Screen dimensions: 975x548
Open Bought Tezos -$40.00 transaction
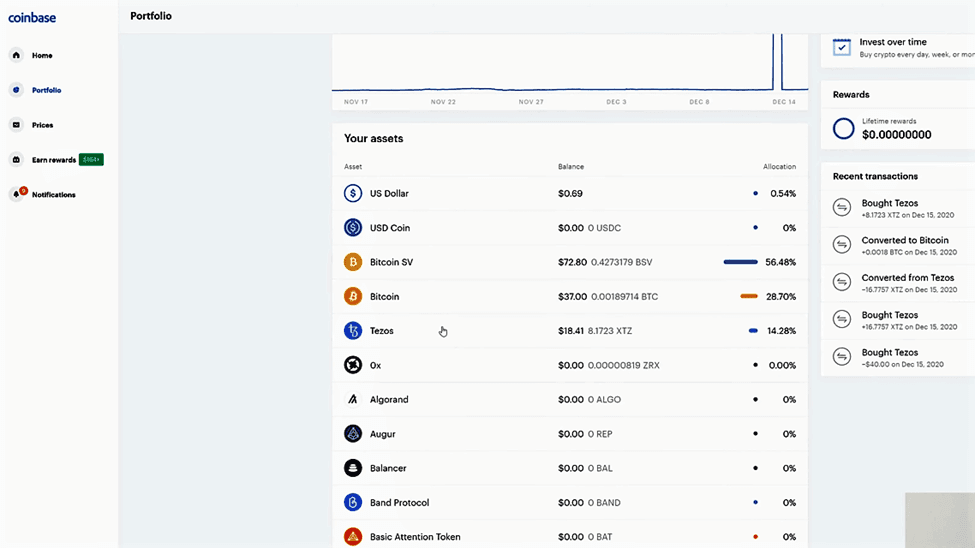point(898,358)
